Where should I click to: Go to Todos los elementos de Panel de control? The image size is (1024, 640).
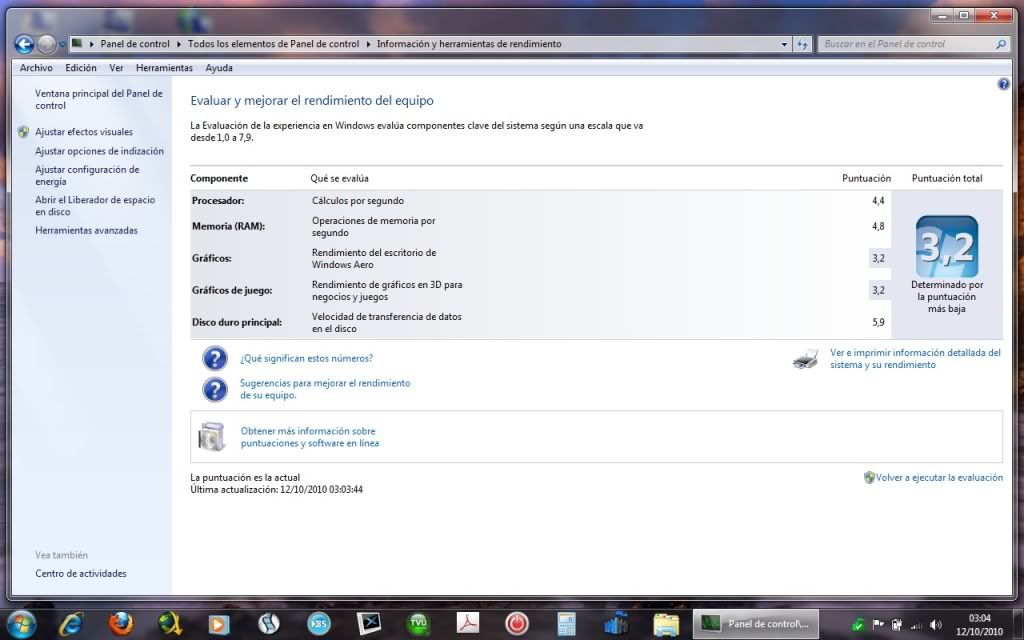[x=274, y=44]
